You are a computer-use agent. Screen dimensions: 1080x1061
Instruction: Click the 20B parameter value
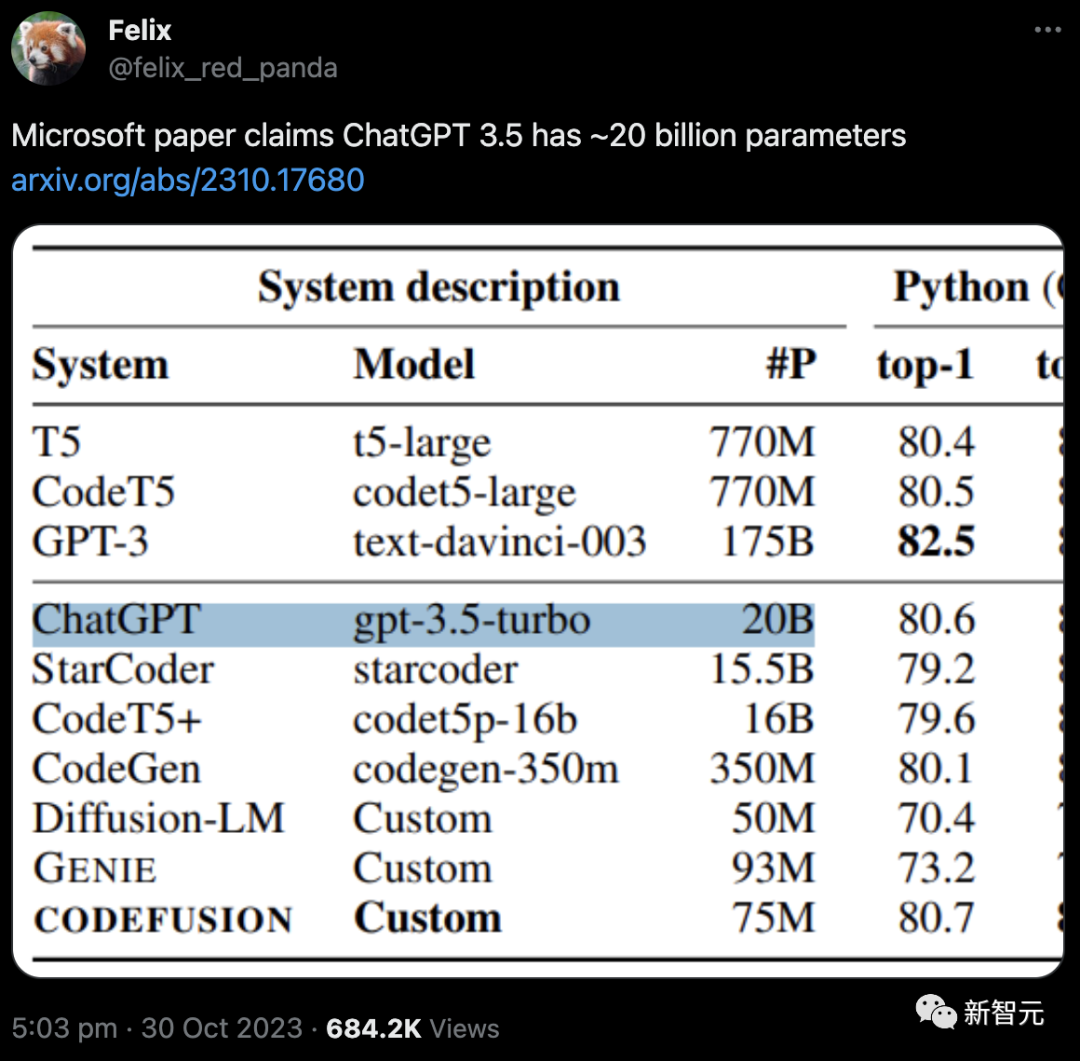click(777, 621)
